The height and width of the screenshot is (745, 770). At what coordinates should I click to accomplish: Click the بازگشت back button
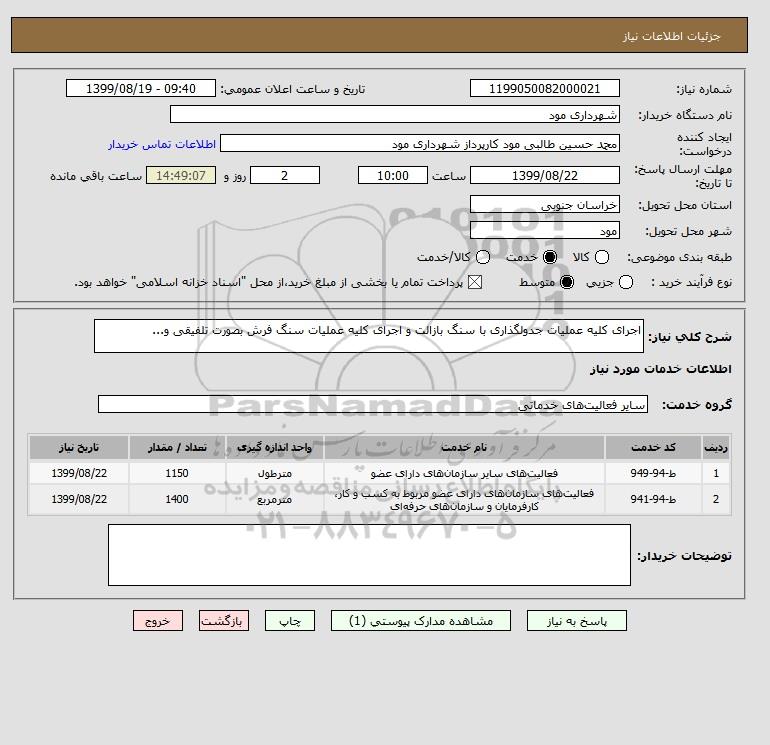224,621
